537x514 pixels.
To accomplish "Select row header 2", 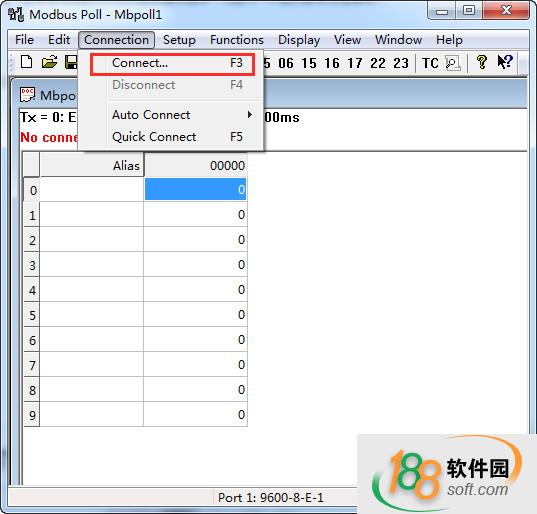I will 32,240.
